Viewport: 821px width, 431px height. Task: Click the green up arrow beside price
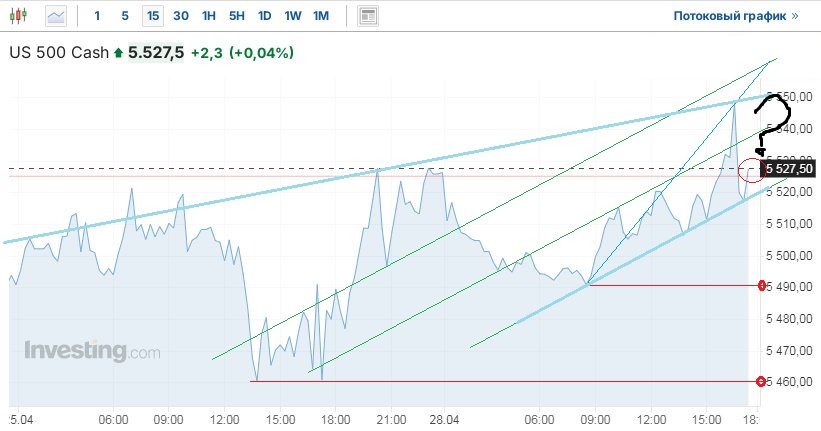point(119,53)
